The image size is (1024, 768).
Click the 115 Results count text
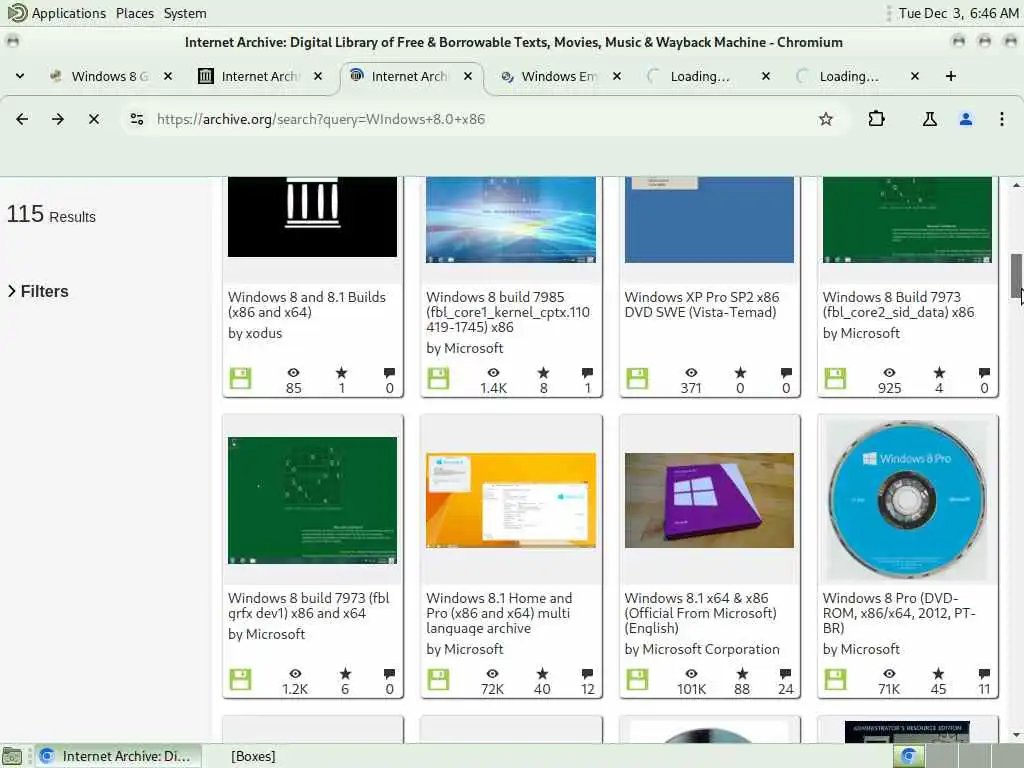(x=51, y=214)
